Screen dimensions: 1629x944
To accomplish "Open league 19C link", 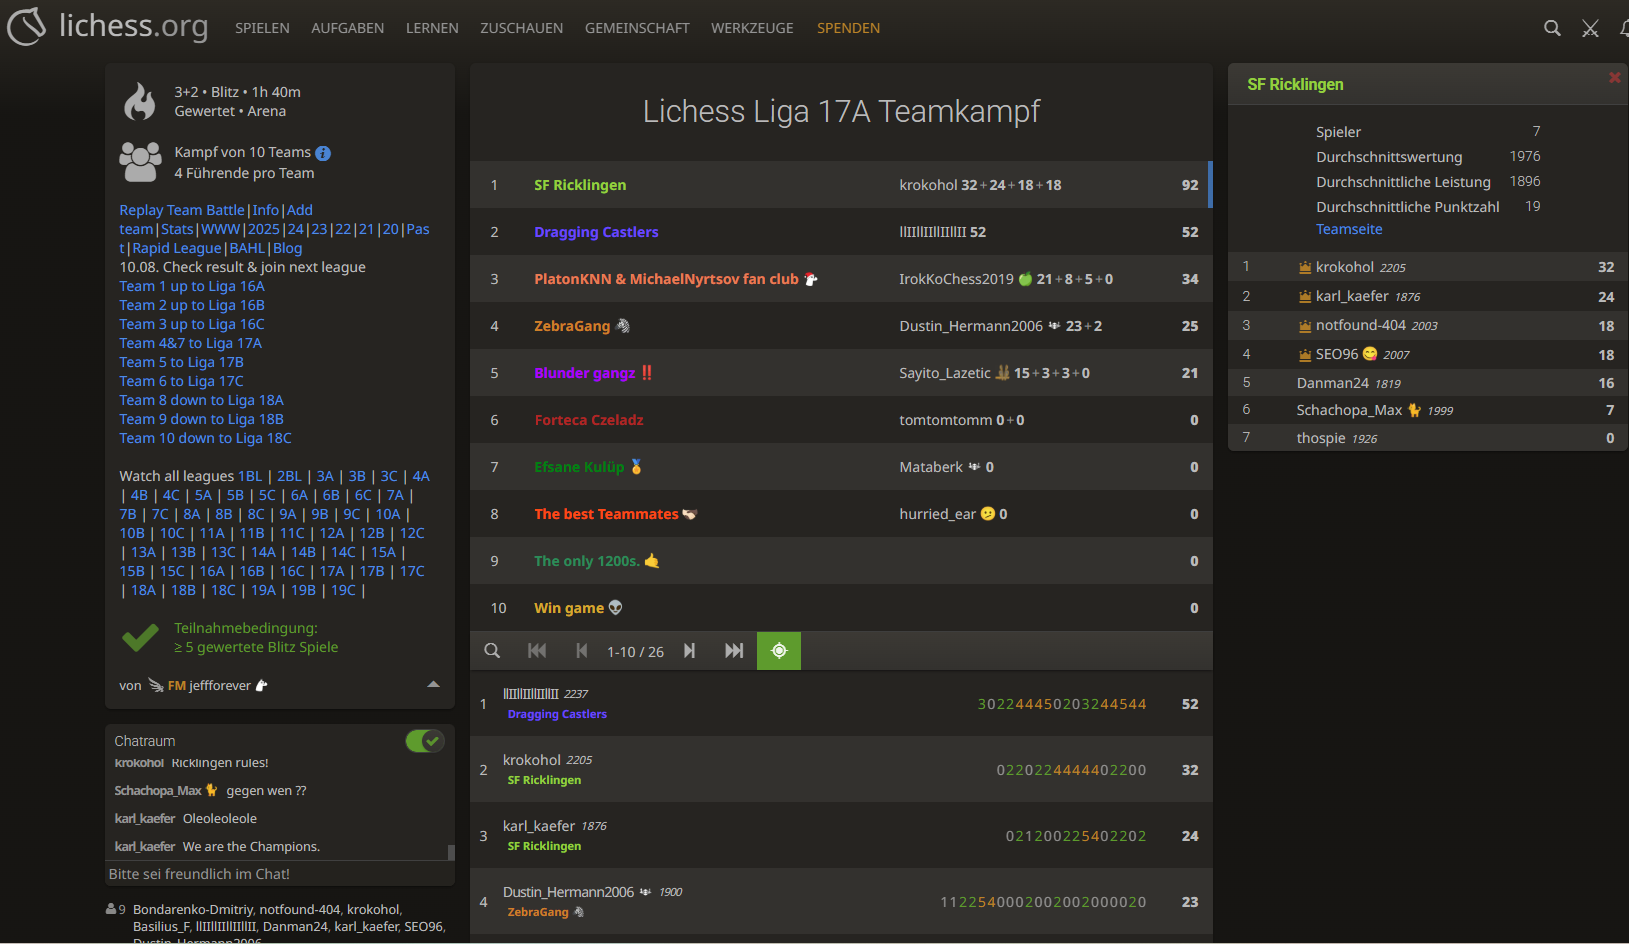I will coord(343,590).
